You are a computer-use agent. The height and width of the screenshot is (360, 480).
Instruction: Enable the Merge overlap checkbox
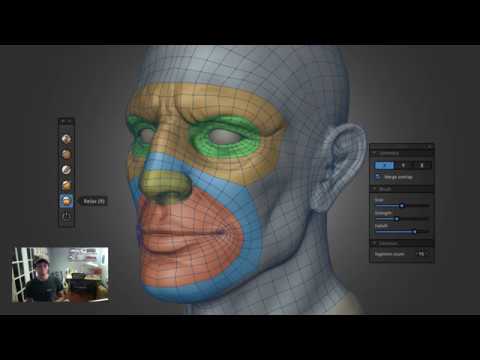pyautogui.click(x=378, y=177)
